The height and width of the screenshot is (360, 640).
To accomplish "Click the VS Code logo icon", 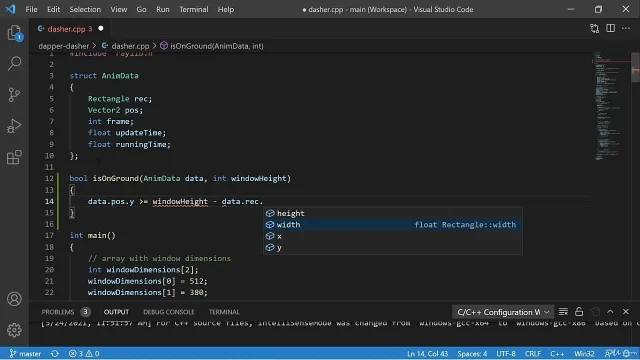I will pyautogui.click(x=11, y=9).
